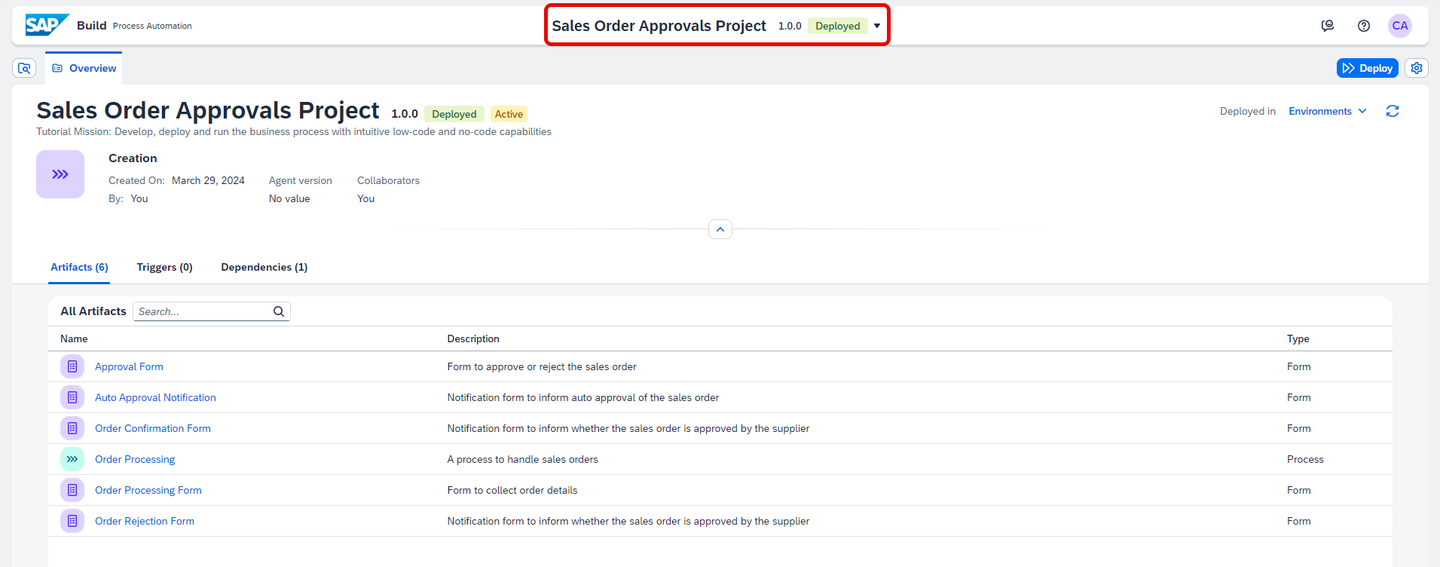Open the project settings gear icon
Screen dimensions: 1440x567
(1416, 68)
